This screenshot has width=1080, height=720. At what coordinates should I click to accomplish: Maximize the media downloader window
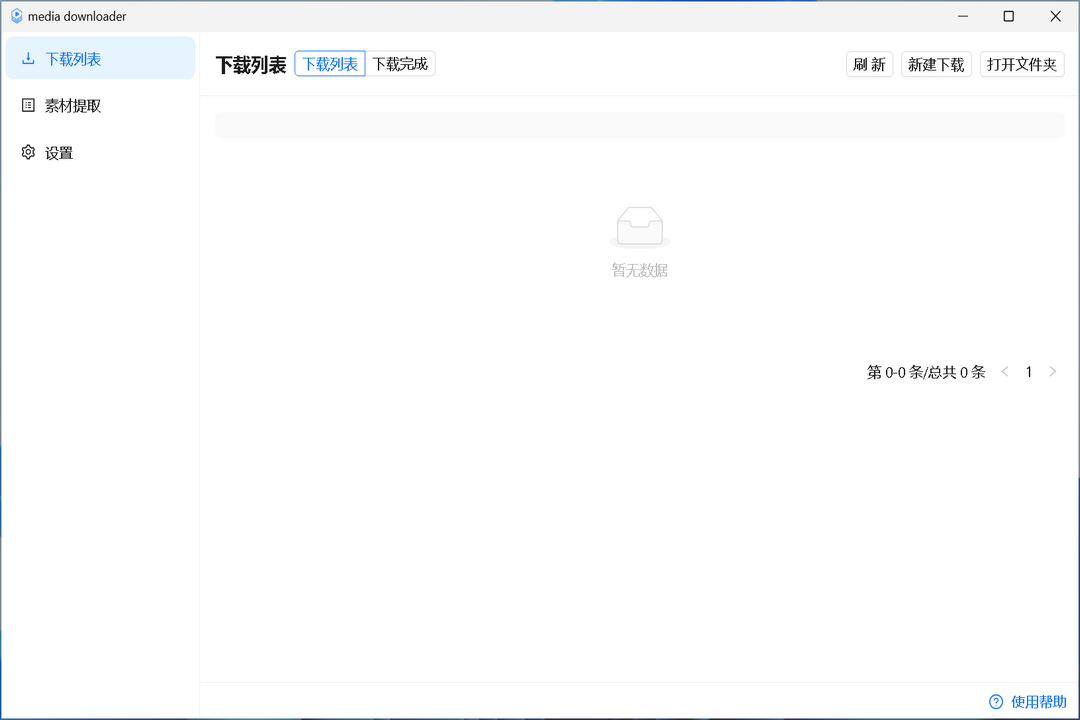click(1008, 16)
